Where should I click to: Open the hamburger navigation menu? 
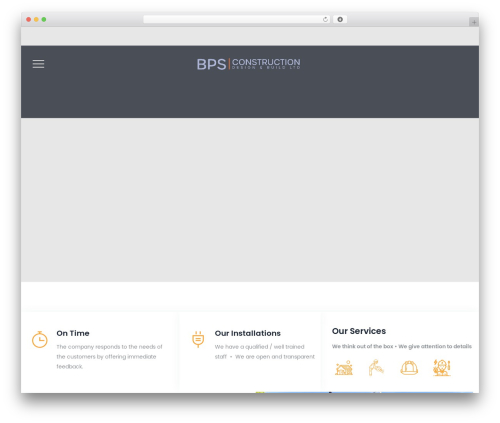(38, 64)
